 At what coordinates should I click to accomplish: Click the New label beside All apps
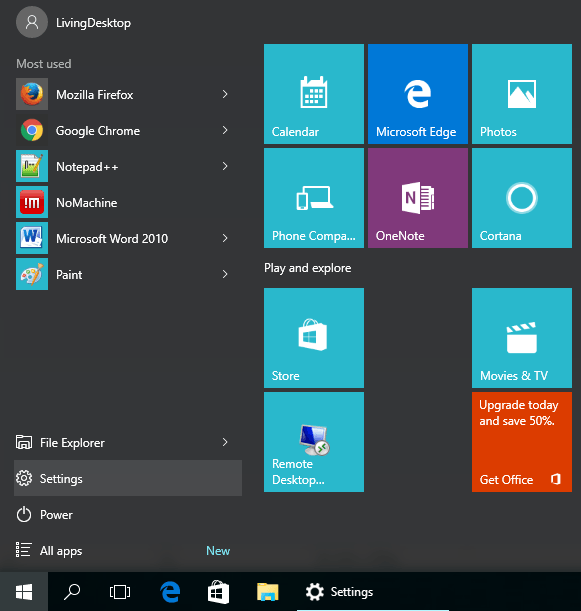click(218, 551)
